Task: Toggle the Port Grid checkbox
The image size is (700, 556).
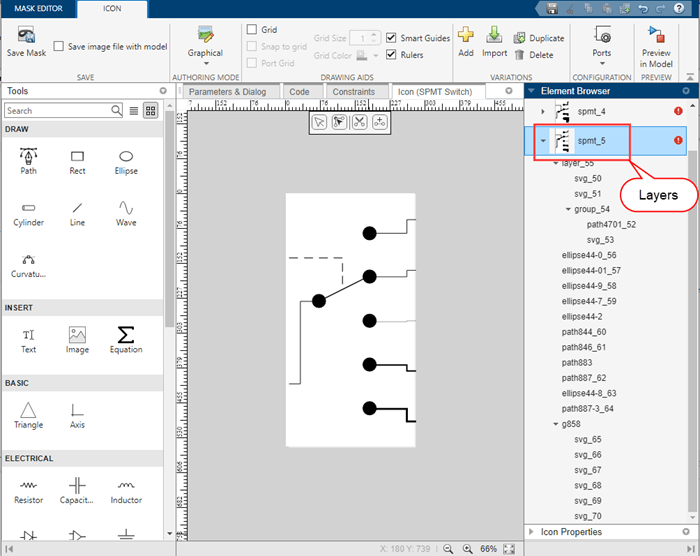Action: click(252, 63)
